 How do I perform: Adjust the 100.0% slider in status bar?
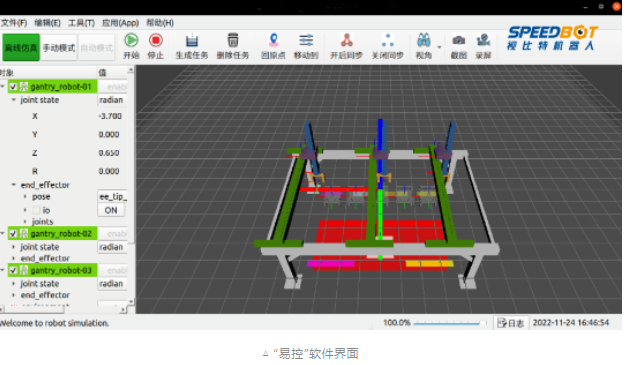coord(450,323)
